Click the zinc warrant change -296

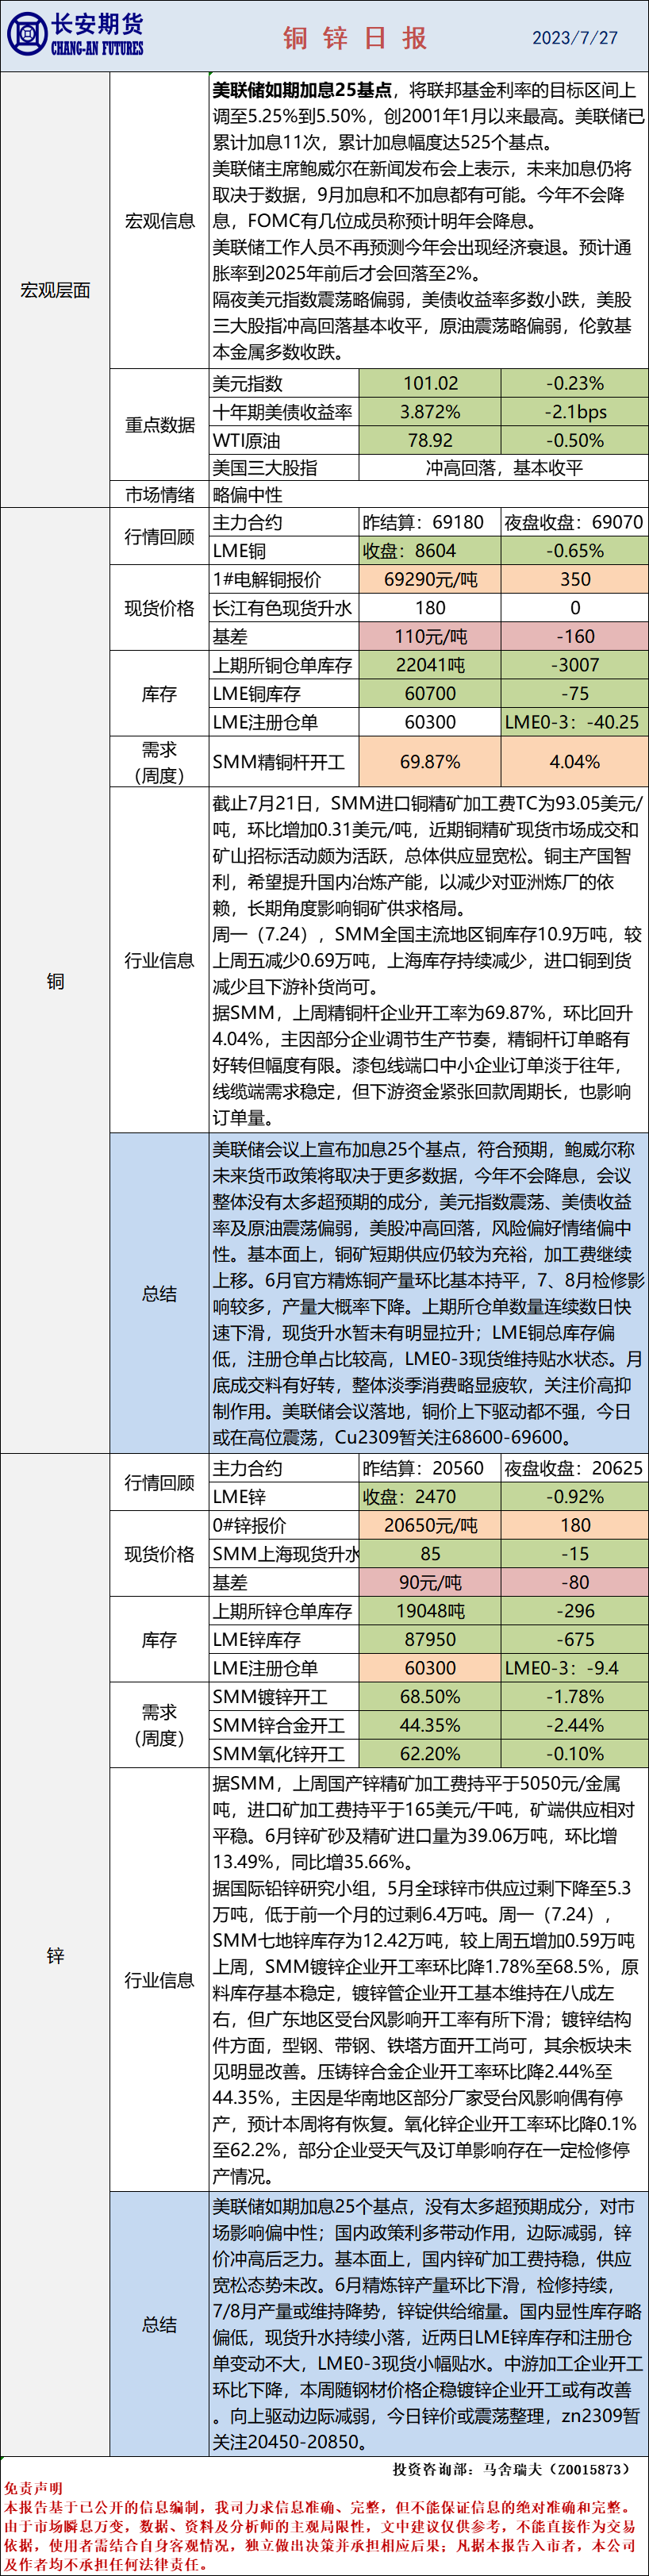(x=575, y=1611)
